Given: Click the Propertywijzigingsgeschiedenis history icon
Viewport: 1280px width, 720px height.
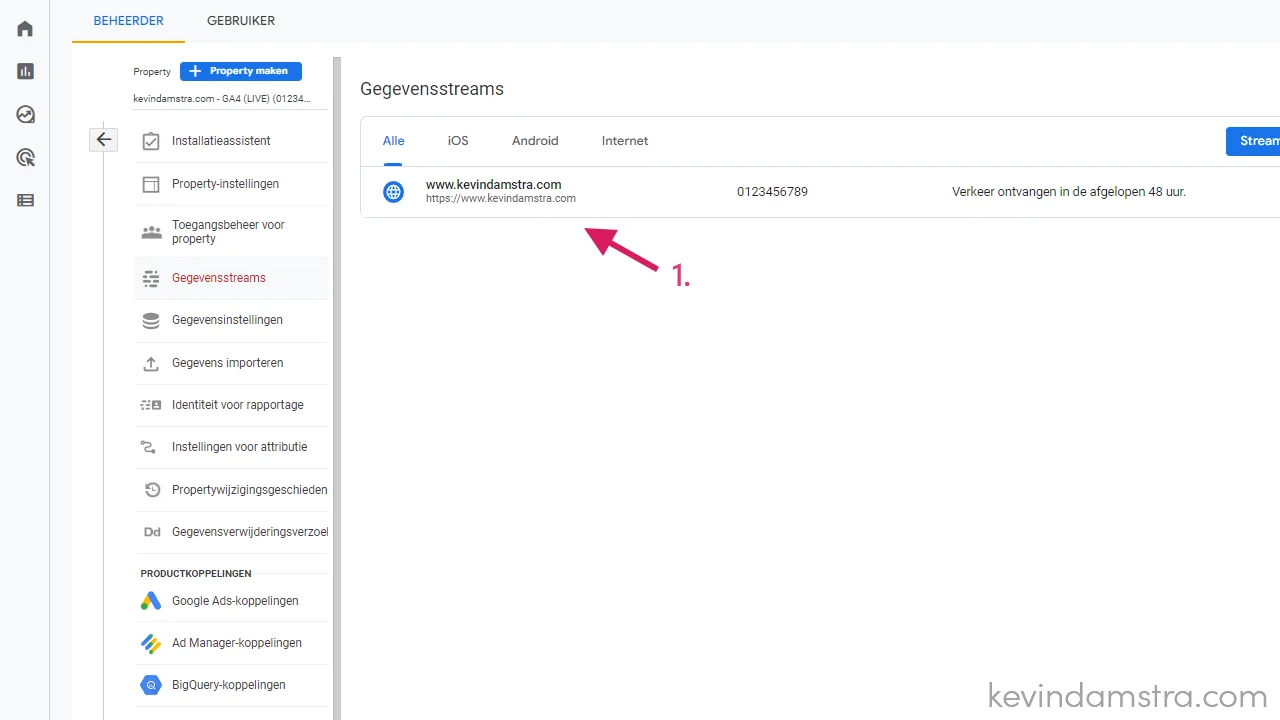Looking at the screenshot, I should [x=151, y=490].
